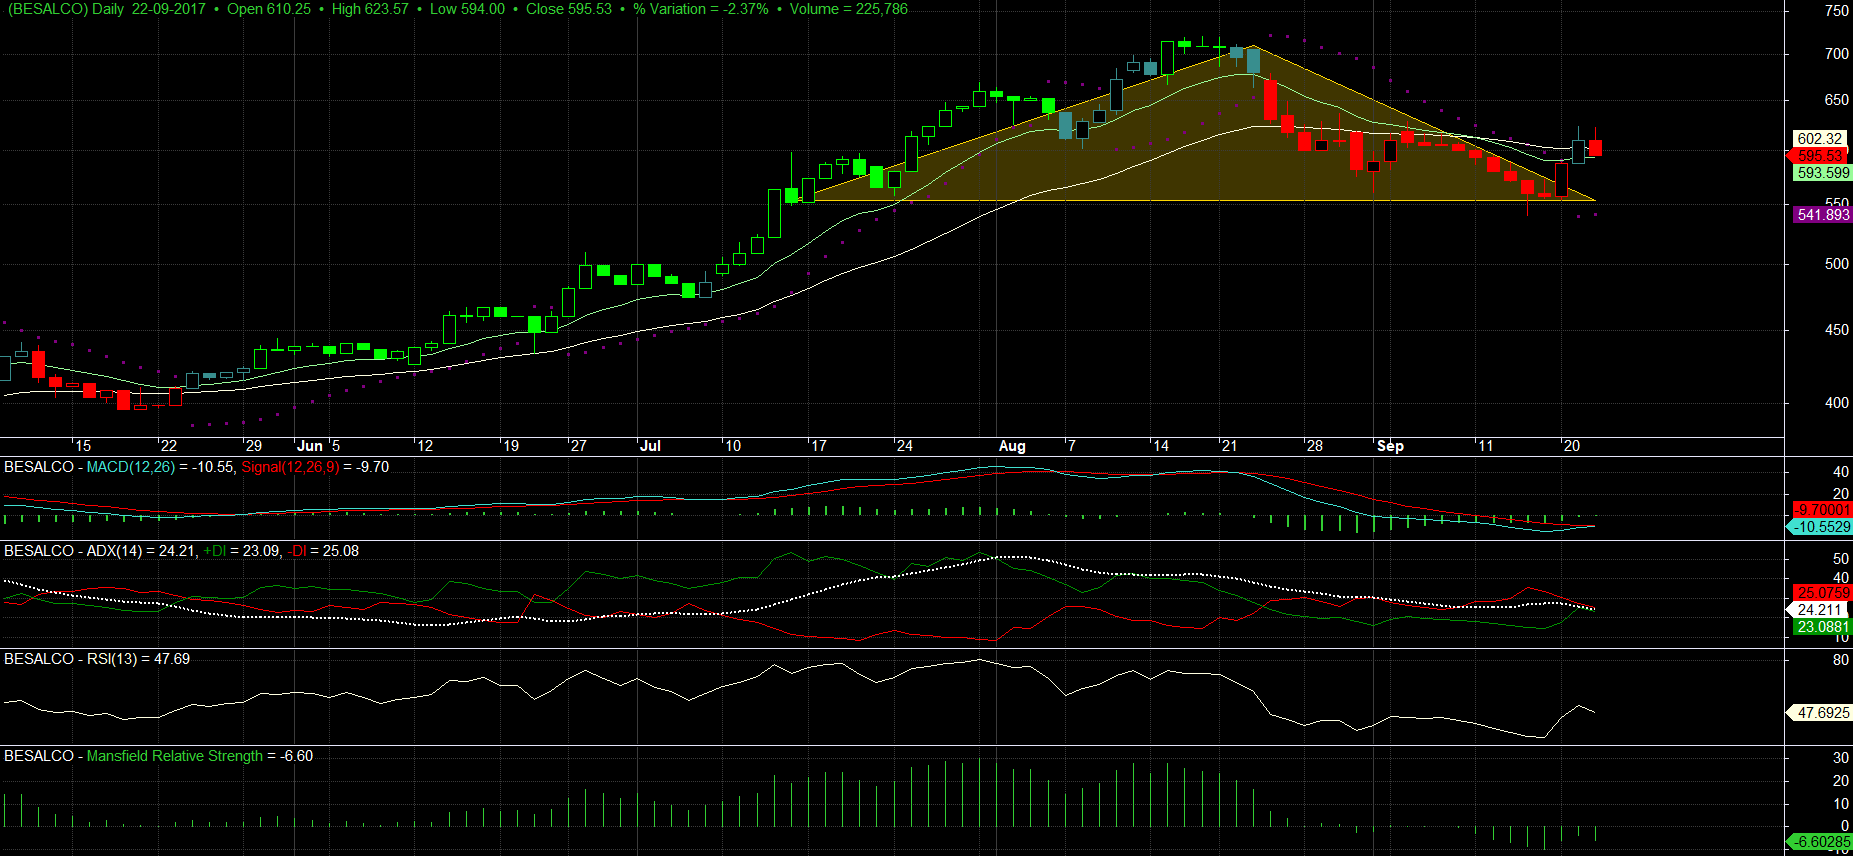Click the 700 price axis label
The height and width of the screenshot is (856, 1853).
1837,54
